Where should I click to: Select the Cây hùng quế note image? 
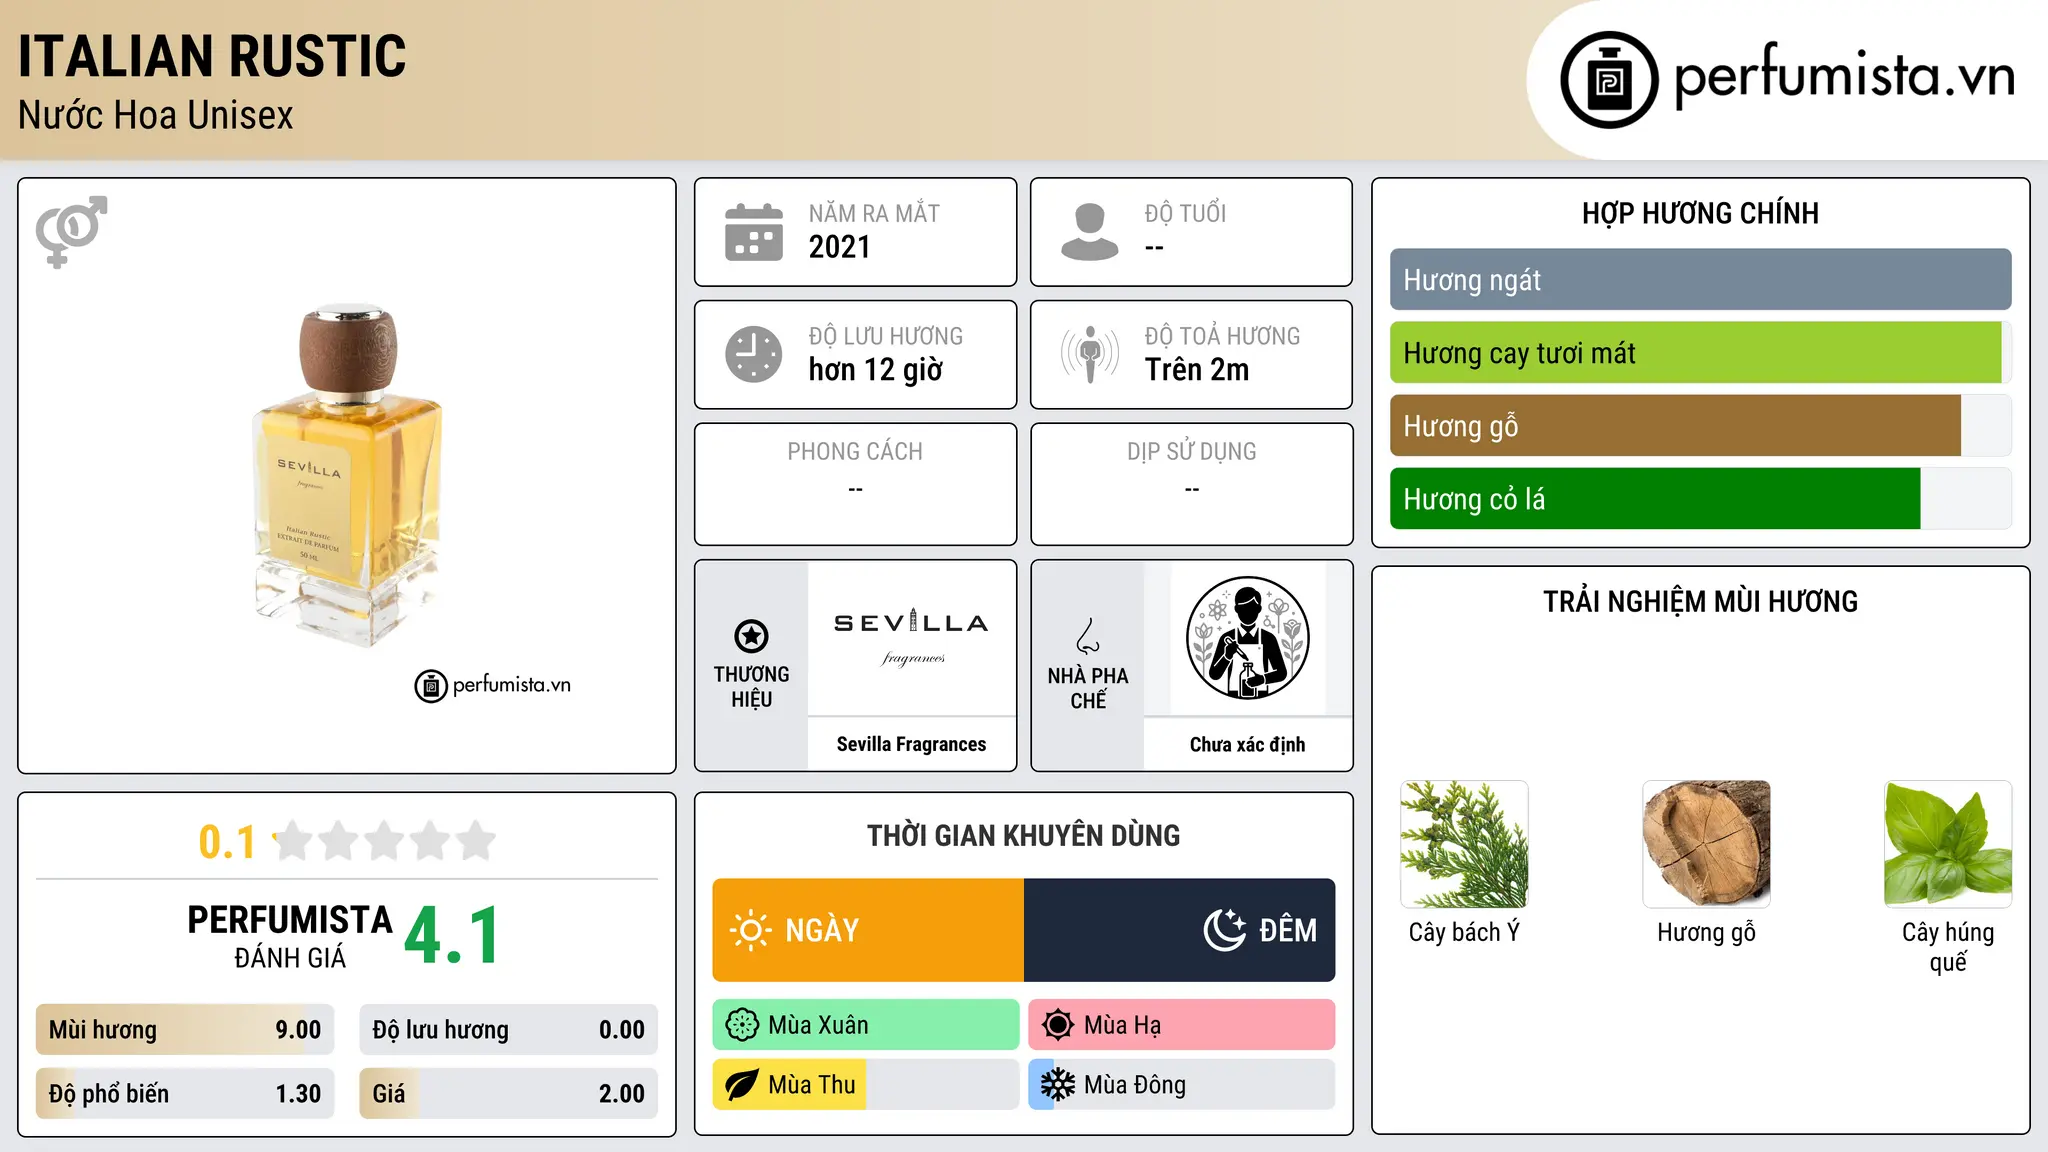click(1948, 844)
